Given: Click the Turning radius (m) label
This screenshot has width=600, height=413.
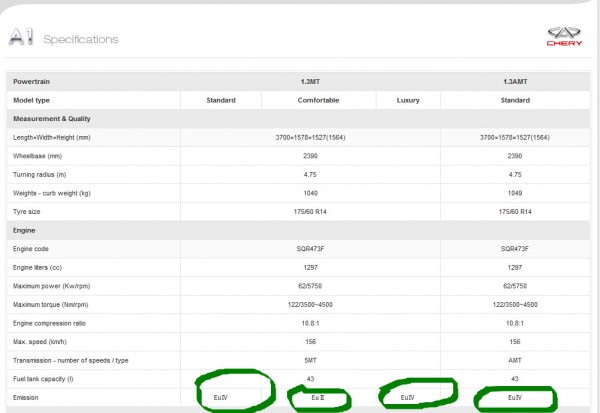Looking at the screenshot, I should coord(39,175).
